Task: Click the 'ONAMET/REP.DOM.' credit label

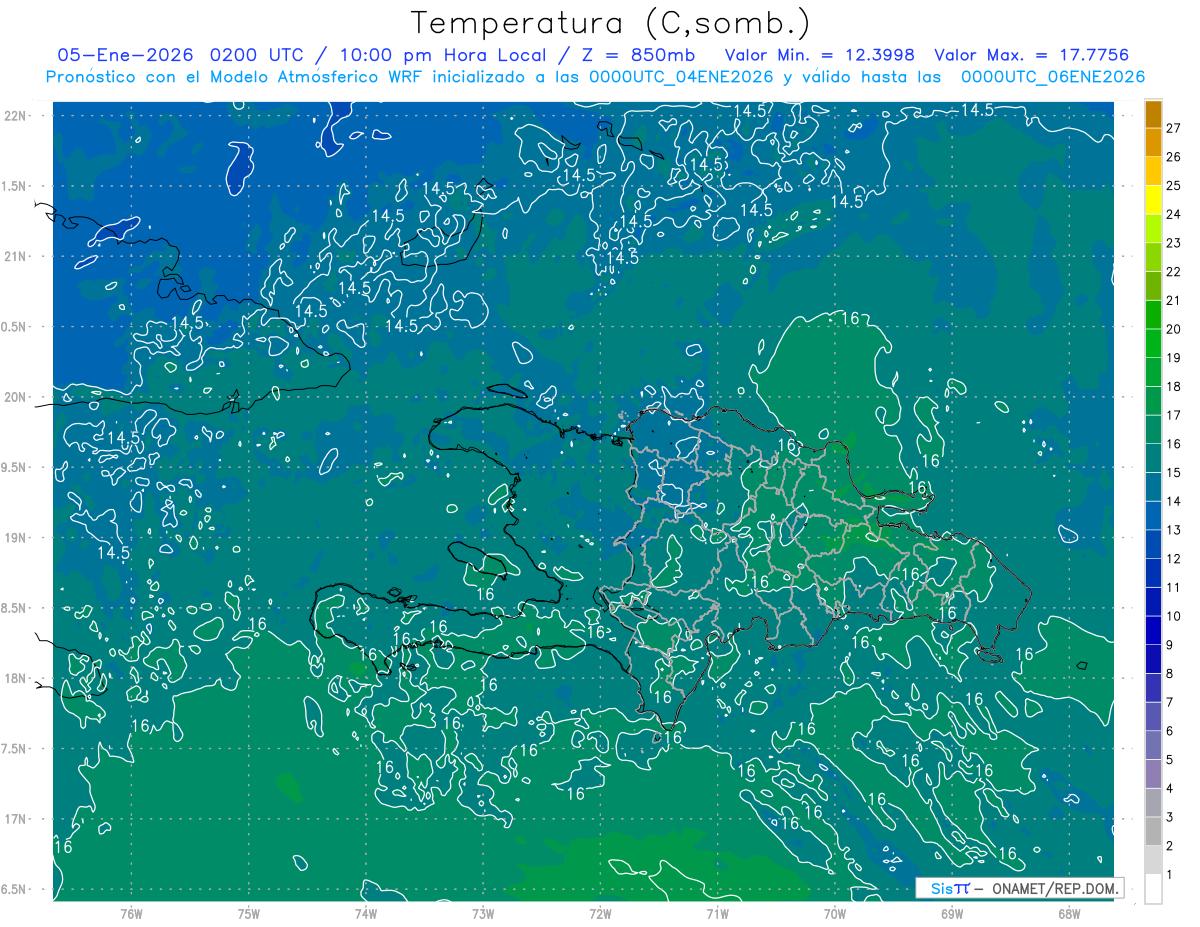Action: [x=1054, y=888]
